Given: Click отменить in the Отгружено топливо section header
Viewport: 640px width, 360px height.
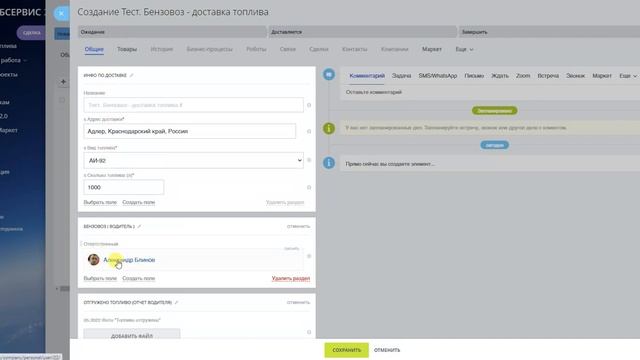Looking at the screenshot, I should (298, 303).
